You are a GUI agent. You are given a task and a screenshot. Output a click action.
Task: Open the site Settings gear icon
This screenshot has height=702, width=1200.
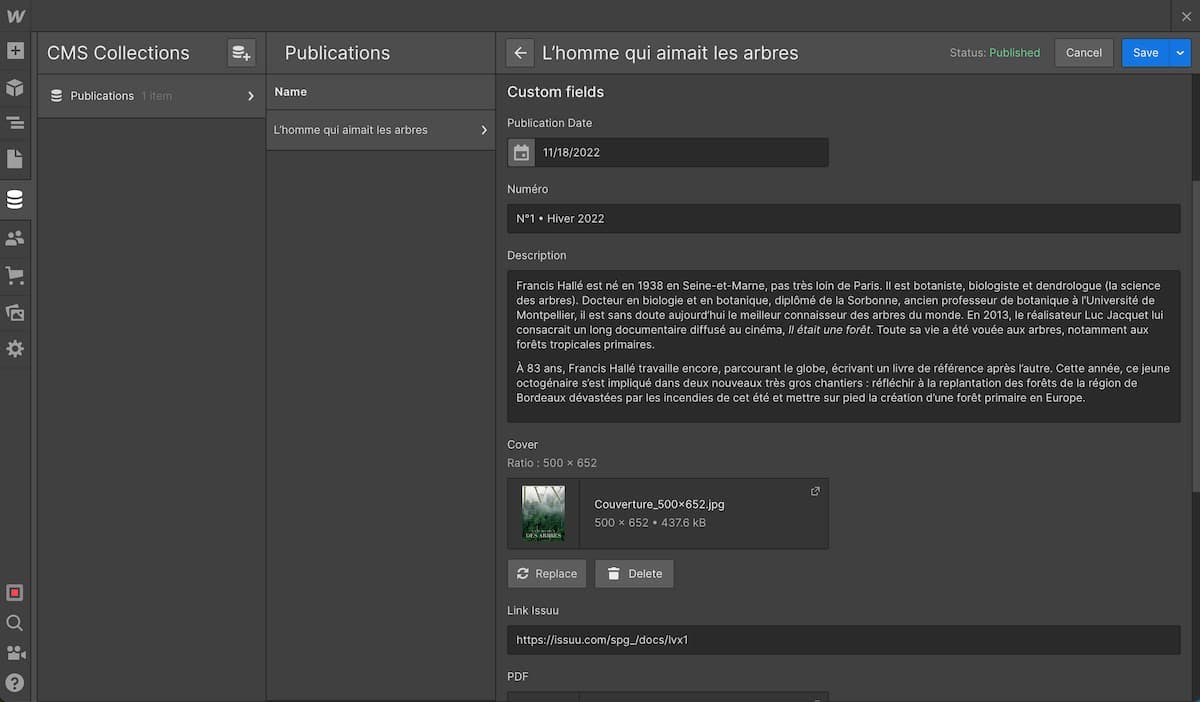pos(15,349)
